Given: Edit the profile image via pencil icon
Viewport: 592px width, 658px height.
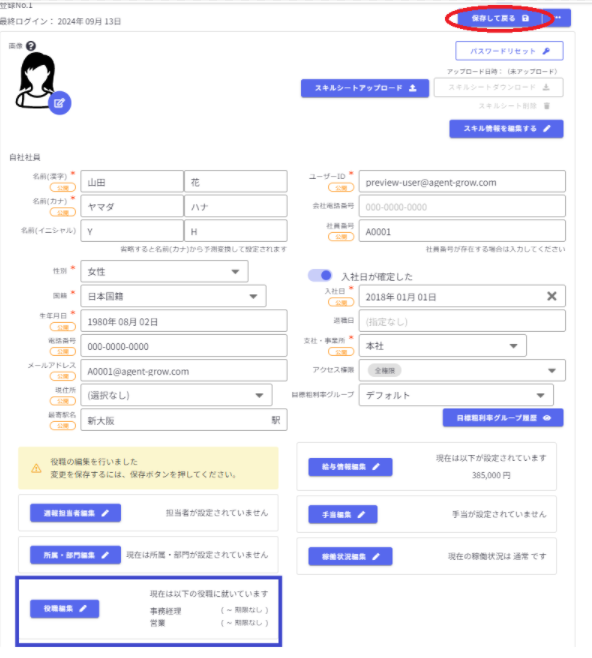Looking at the screenshot, I should coord(59,103).
